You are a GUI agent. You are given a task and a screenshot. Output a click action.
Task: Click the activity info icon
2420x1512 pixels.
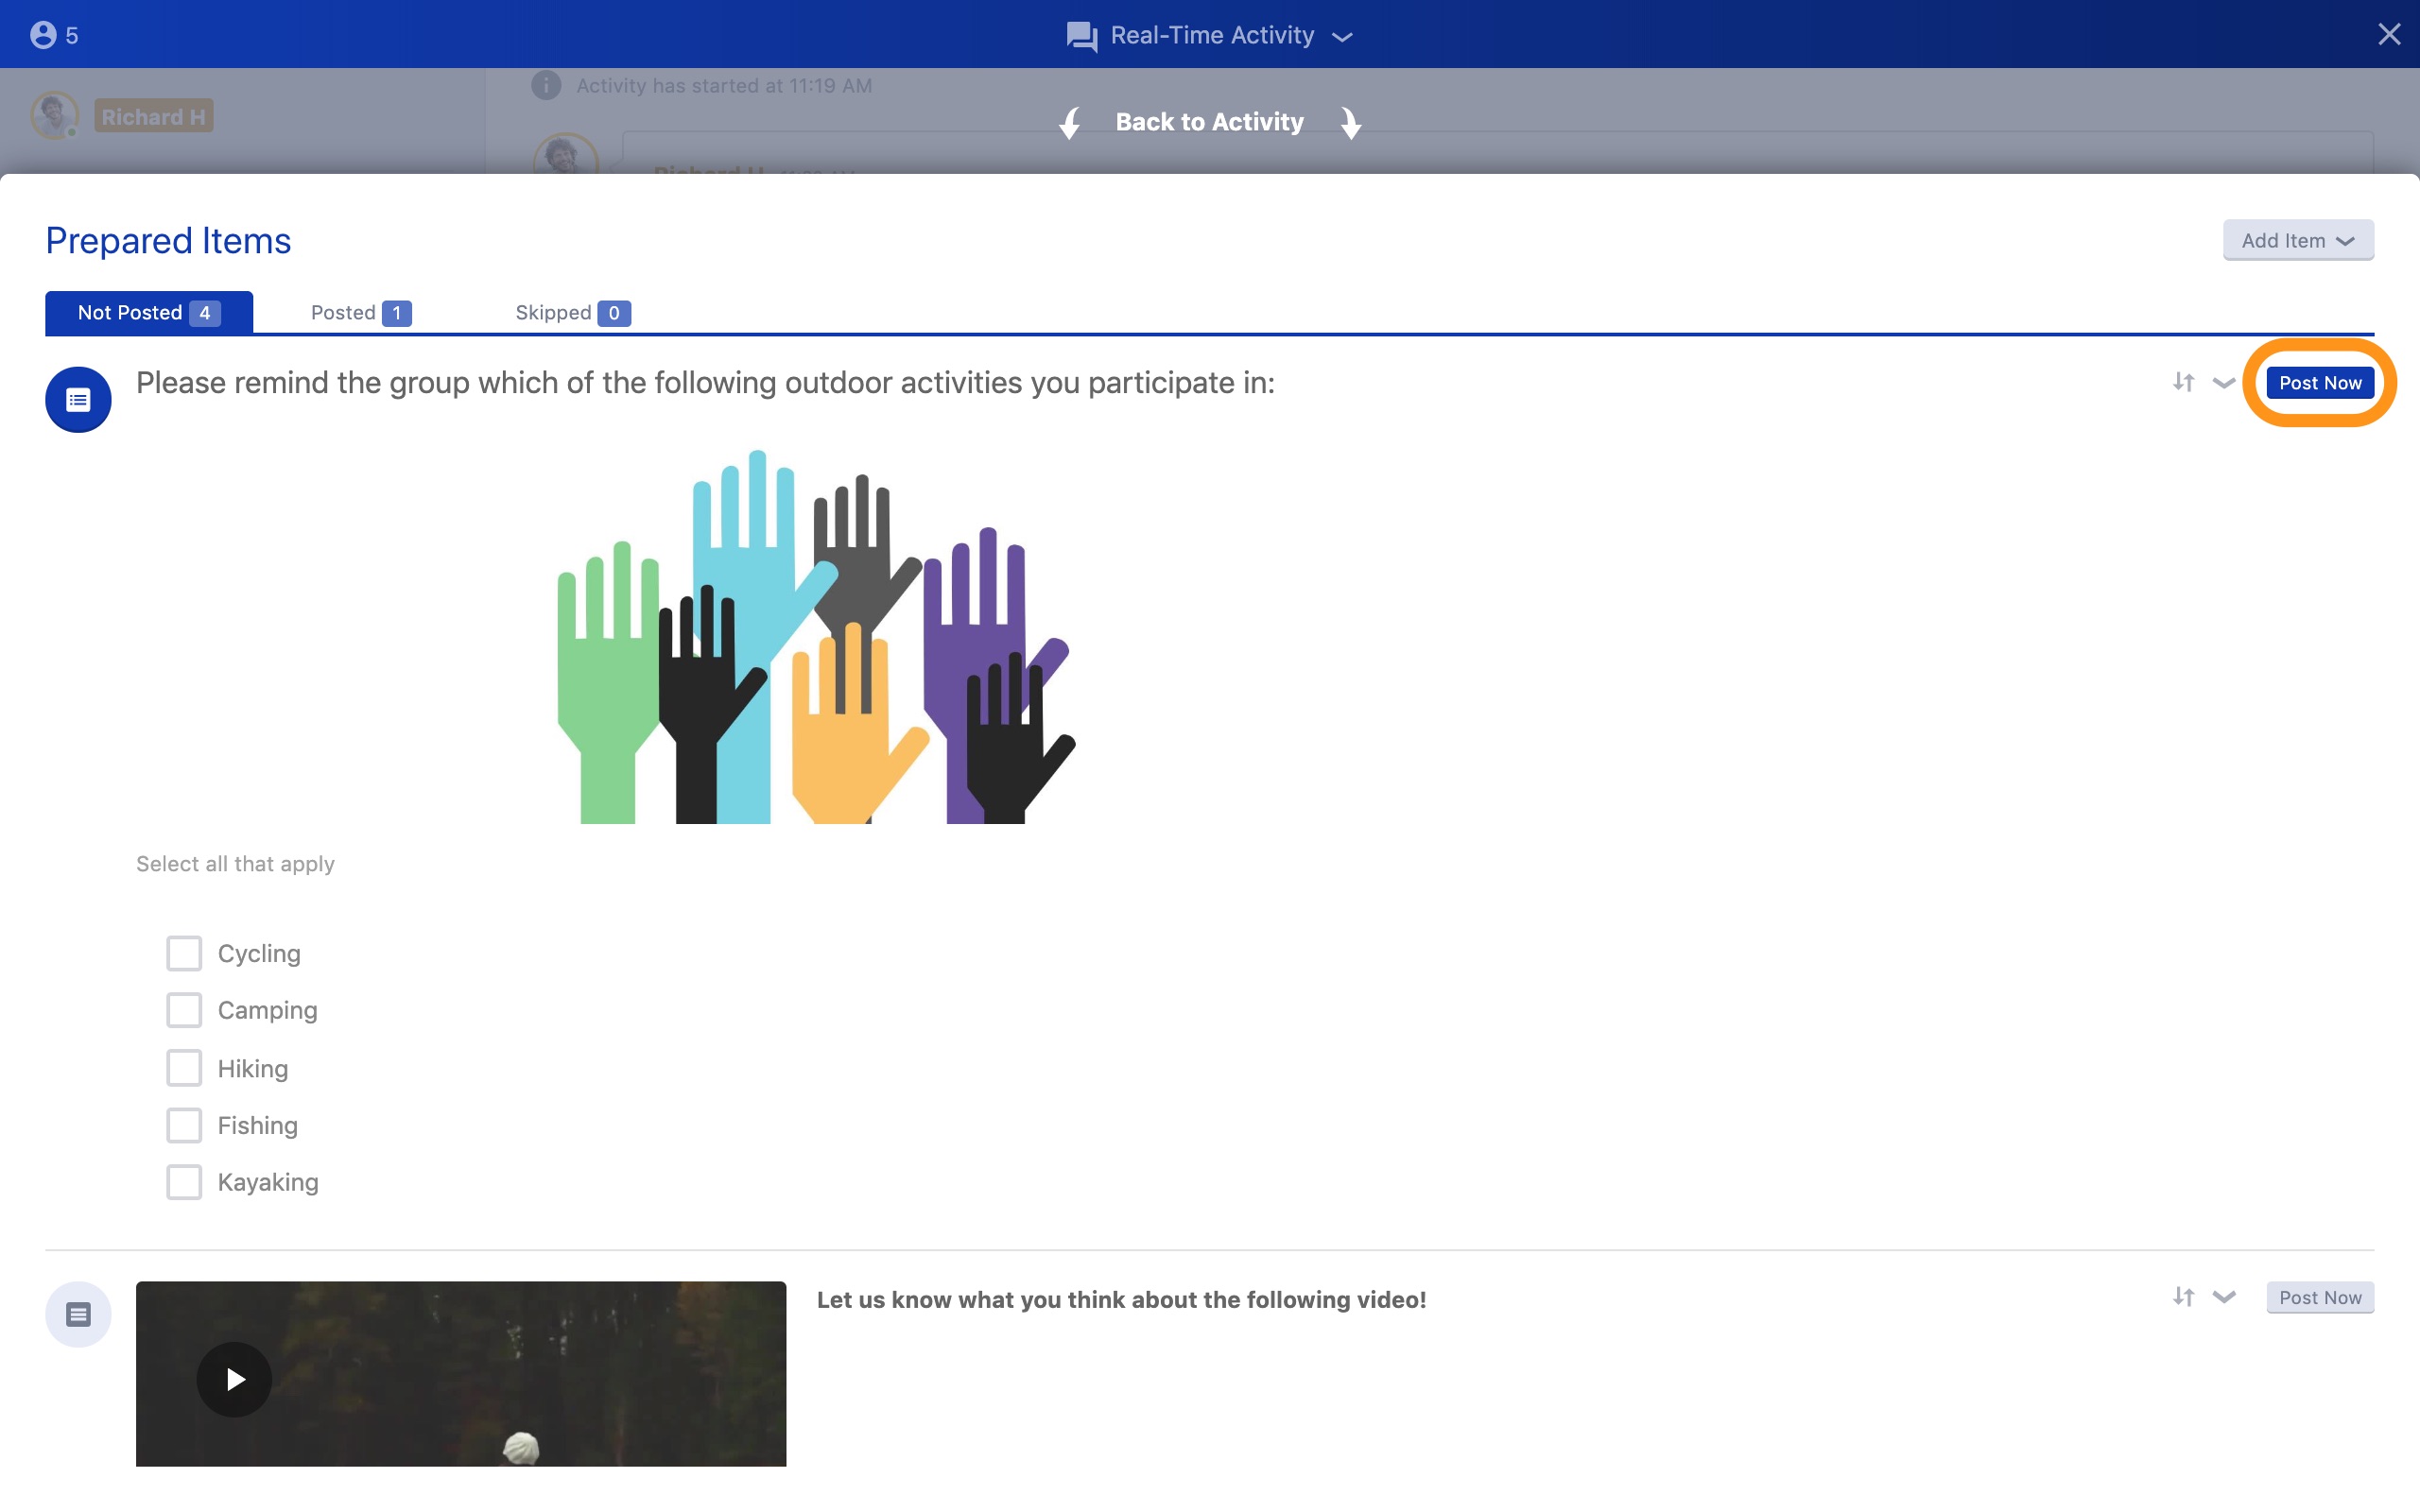click(x=546, y=86)
